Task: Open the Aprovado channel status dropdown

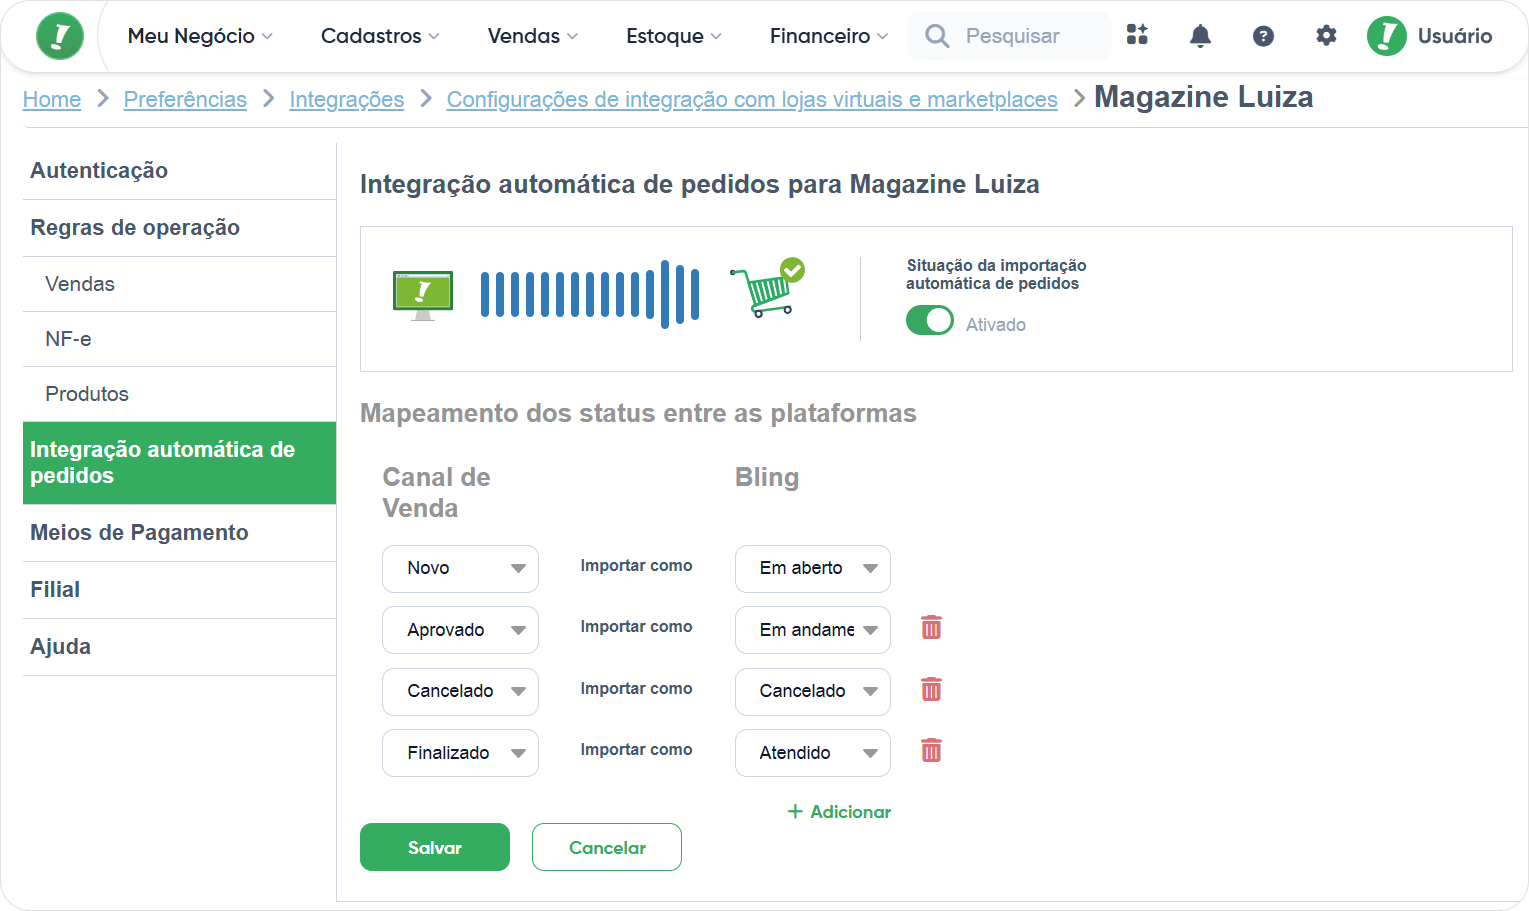Action: 460,630
